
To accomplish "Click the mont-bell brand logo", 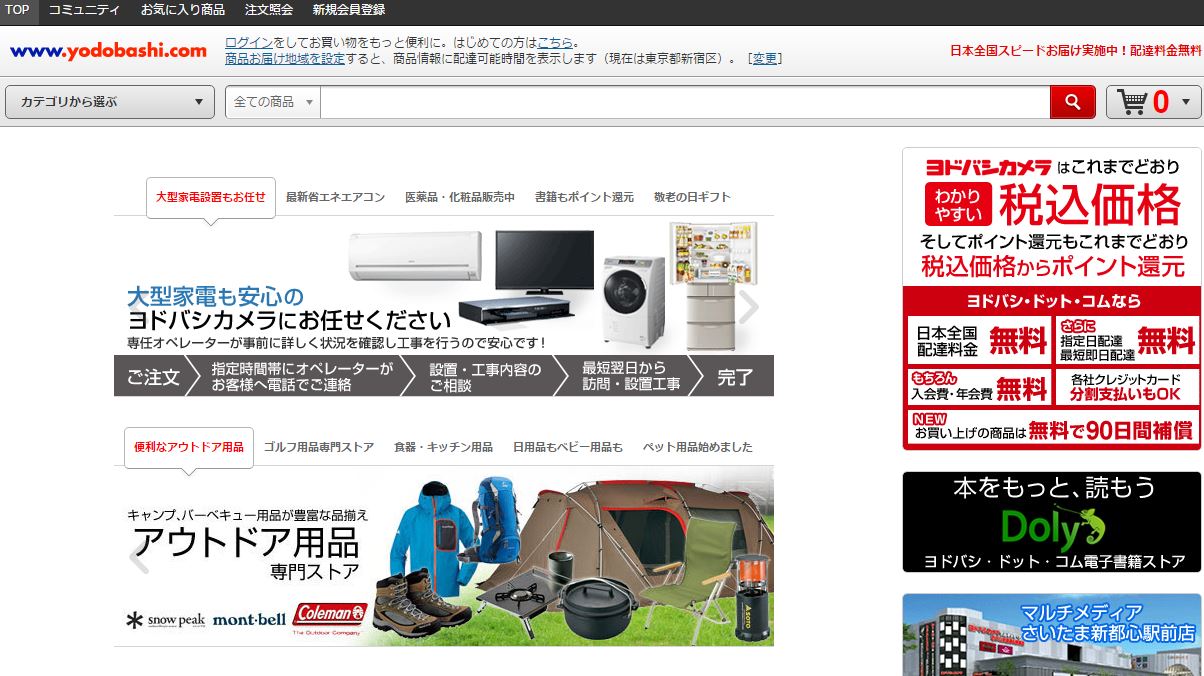I will (x=249, y=619).
